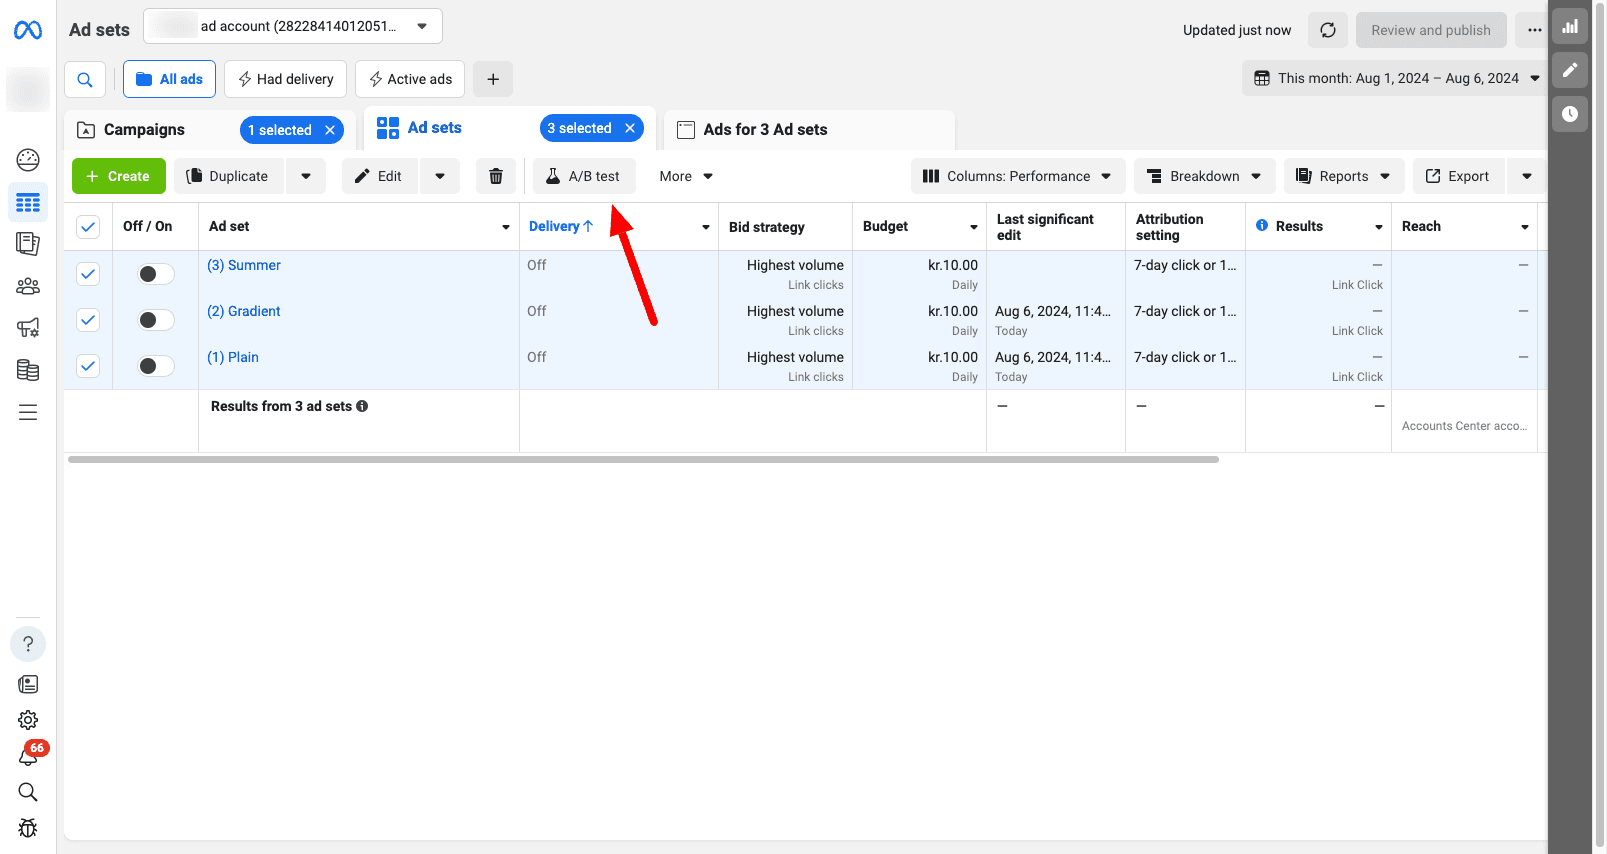This screenshot has height=854, width=1607.
Task: Open the date range This month picker
Action: [x=1396, y=78]
